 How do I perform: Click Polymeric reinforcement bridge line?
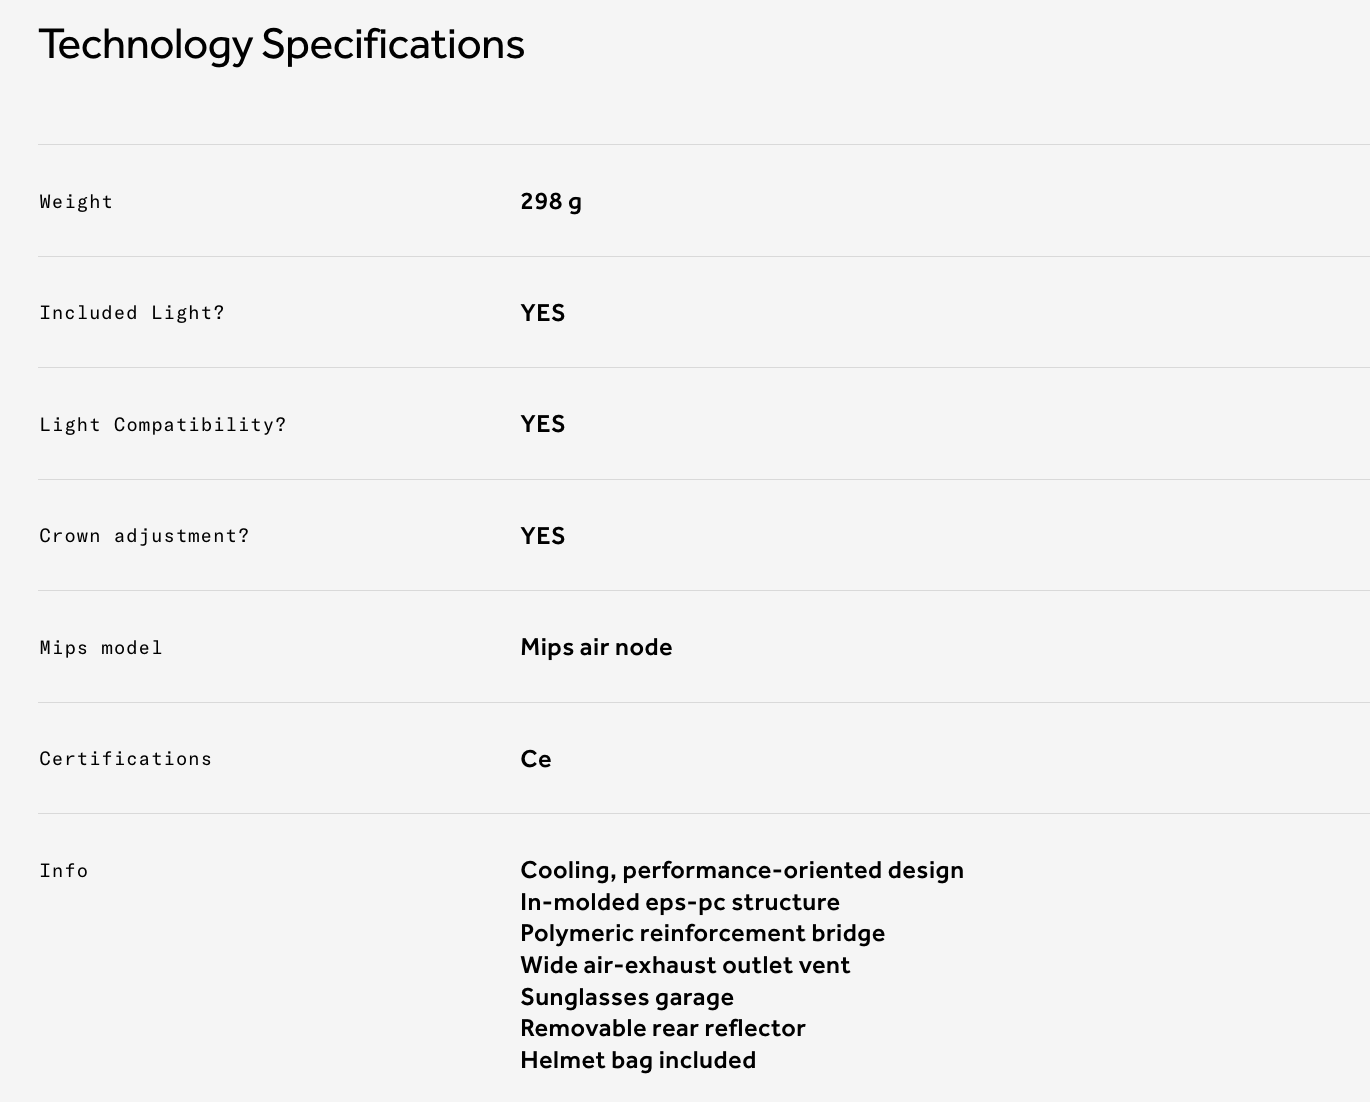[x=703, y=933]
